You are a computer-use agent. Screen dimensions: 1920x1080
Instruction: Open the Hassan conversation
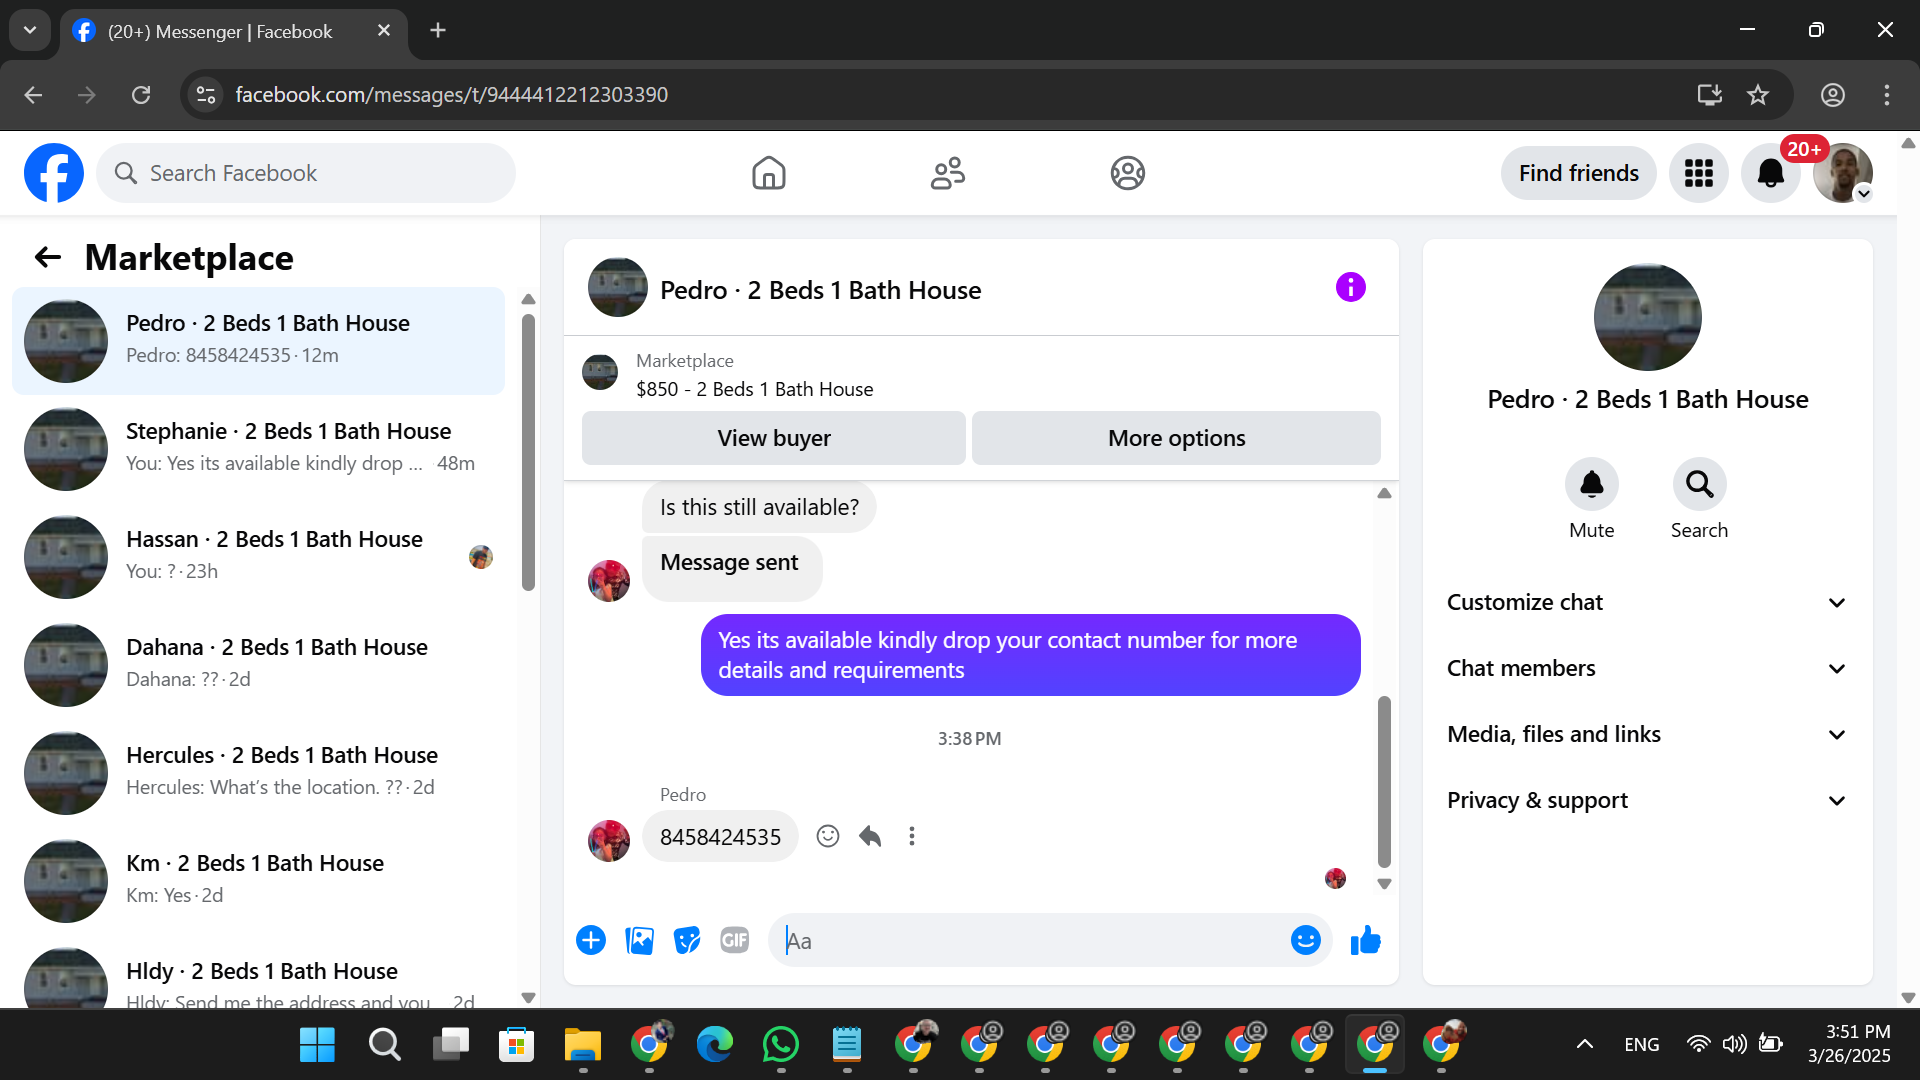[x=258, y=557]
